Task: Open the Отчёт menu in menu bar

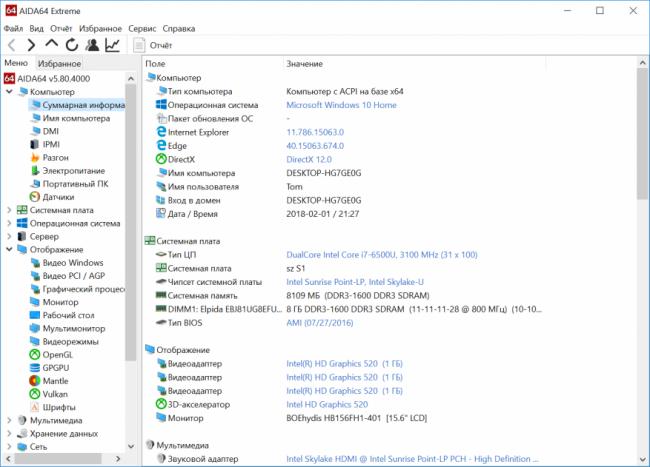Action: (x=61, y=29)
